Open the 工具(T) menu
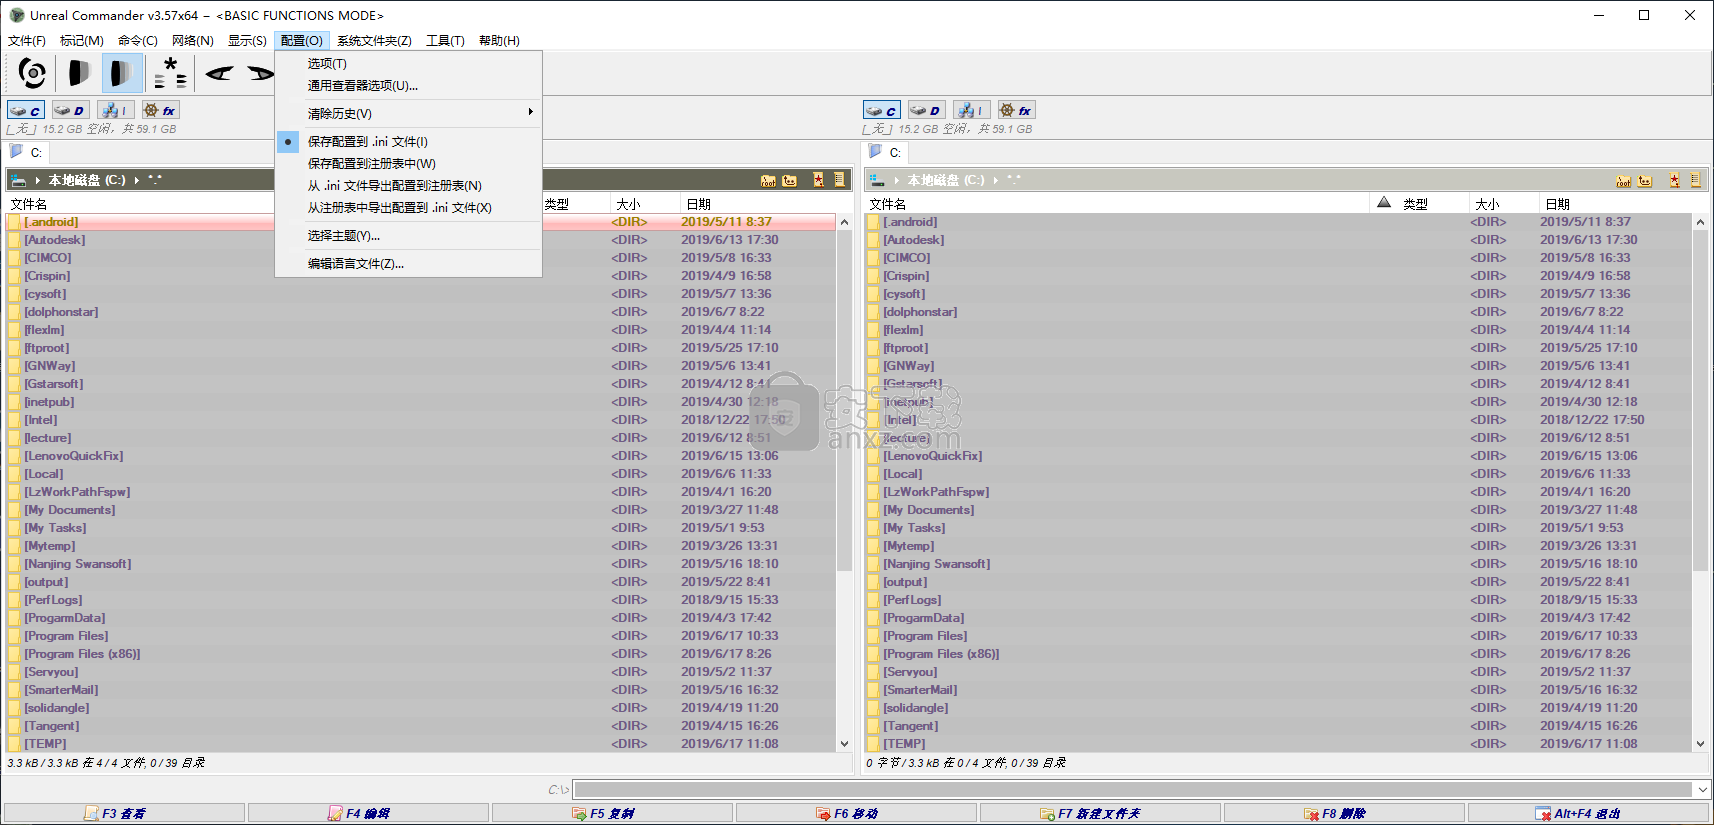This screenshot has height=825, width=1714. pos(445,41)
